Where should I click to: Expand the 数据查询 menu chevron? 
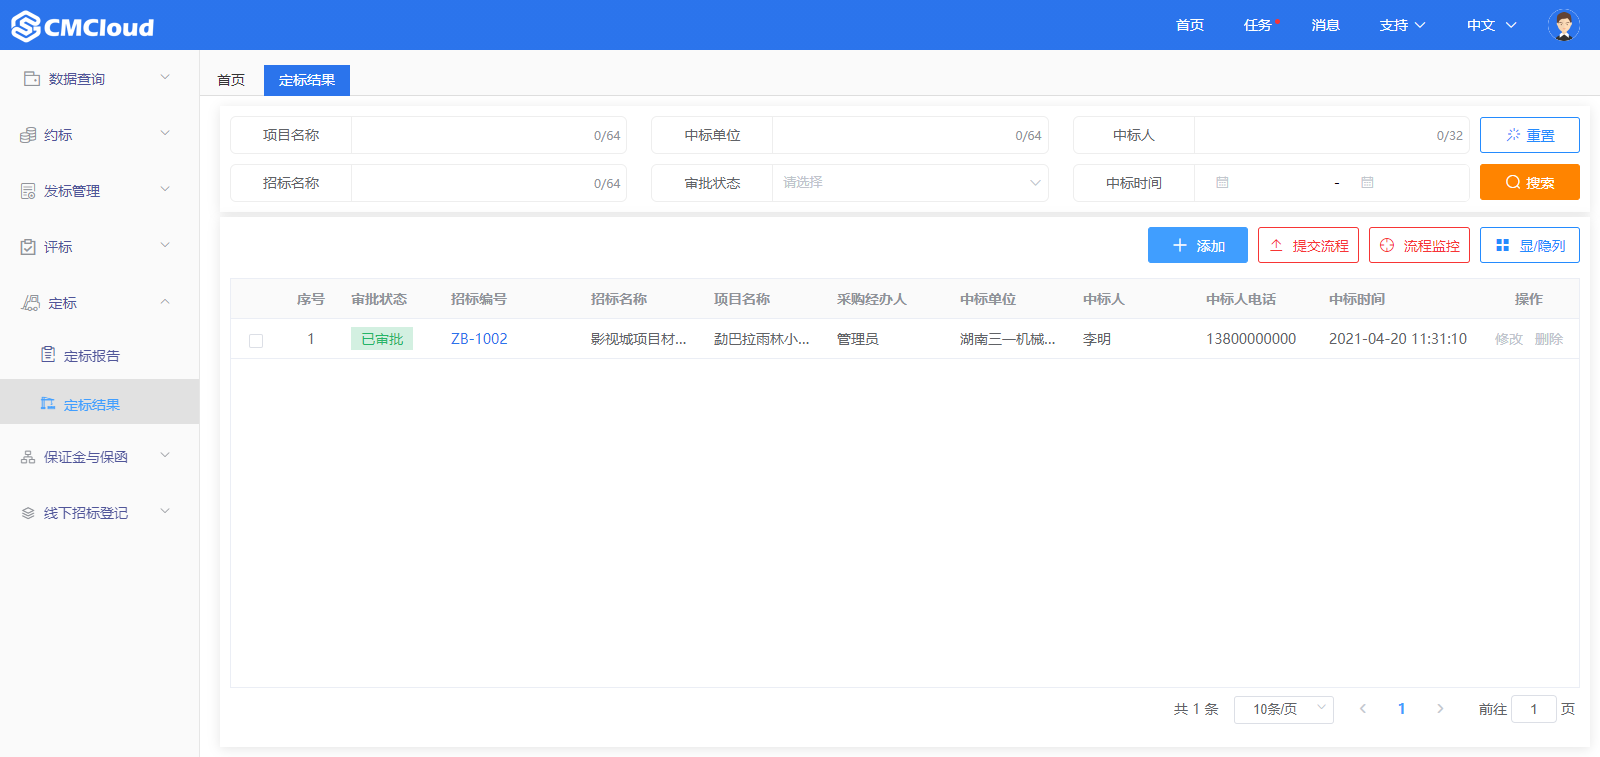165,77
